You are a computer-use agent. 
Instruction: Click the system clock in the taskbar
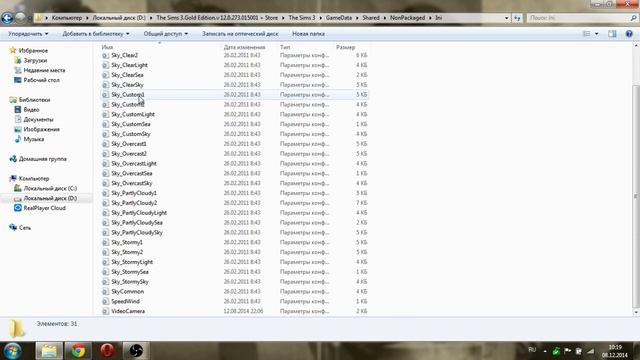coord(615,351)
